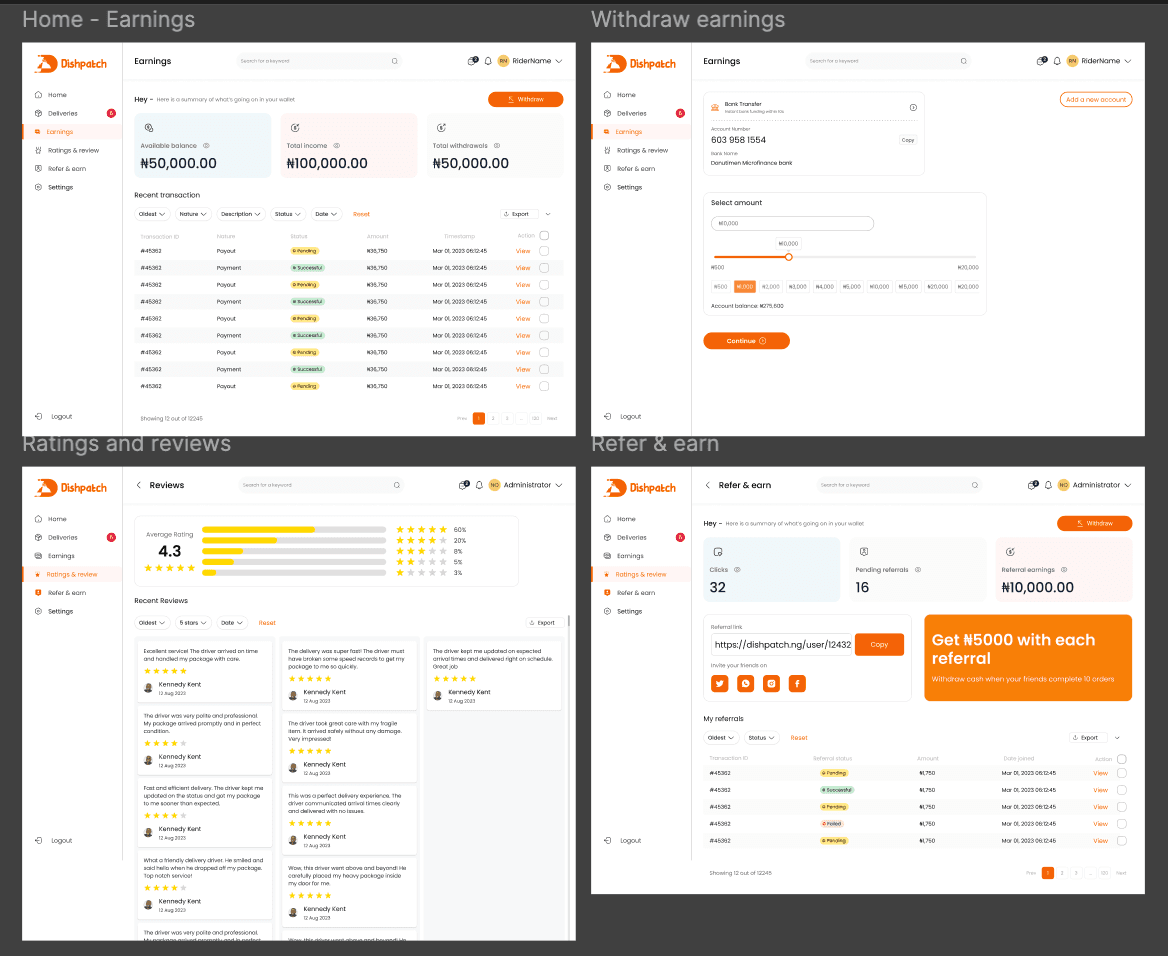Select Refer & earn in Reviews frame sidebar
The image size is (1168, 956).
click(x=67, y=593)
